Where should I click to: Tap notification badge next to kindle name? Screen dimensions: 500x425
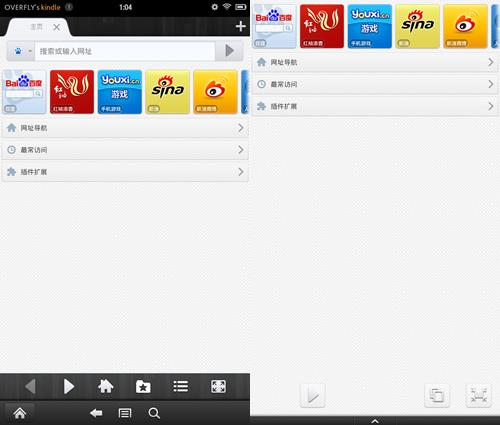pos(69,7)
